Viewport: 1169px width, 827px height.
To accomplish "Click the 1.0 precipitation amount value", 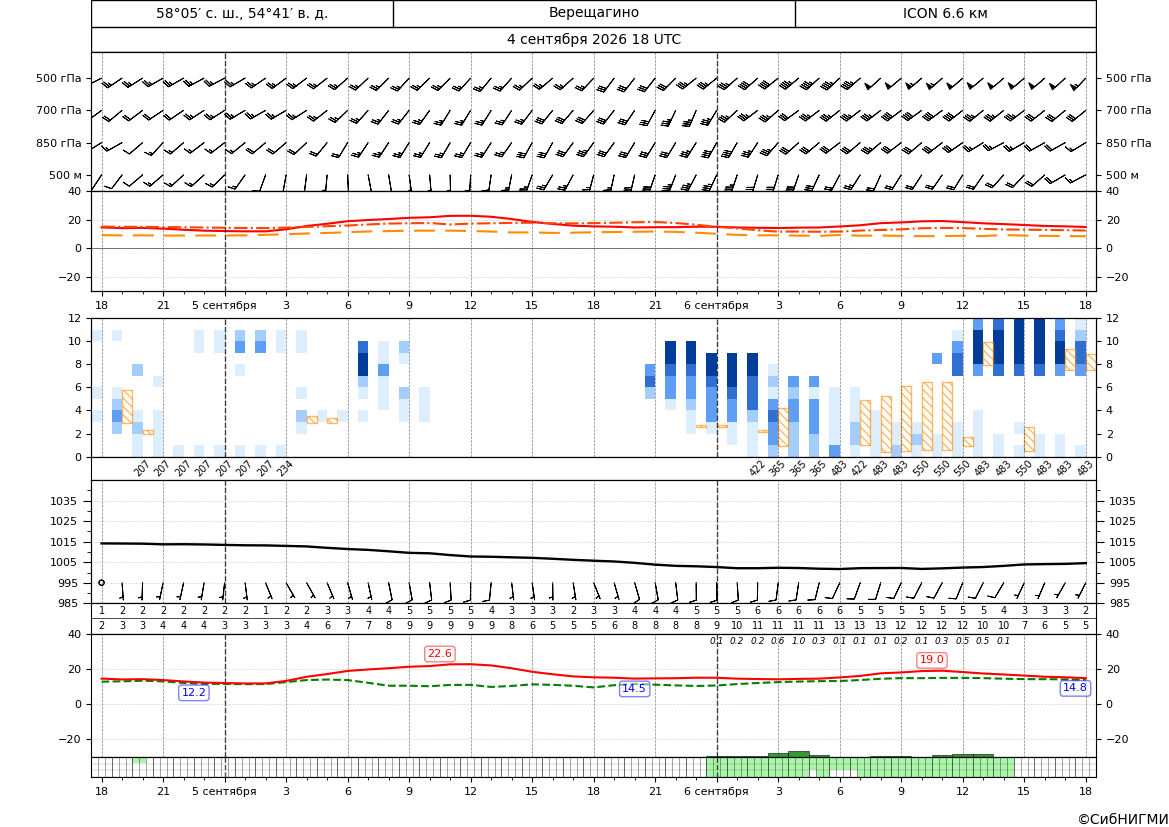I will [x=798, y=641].
